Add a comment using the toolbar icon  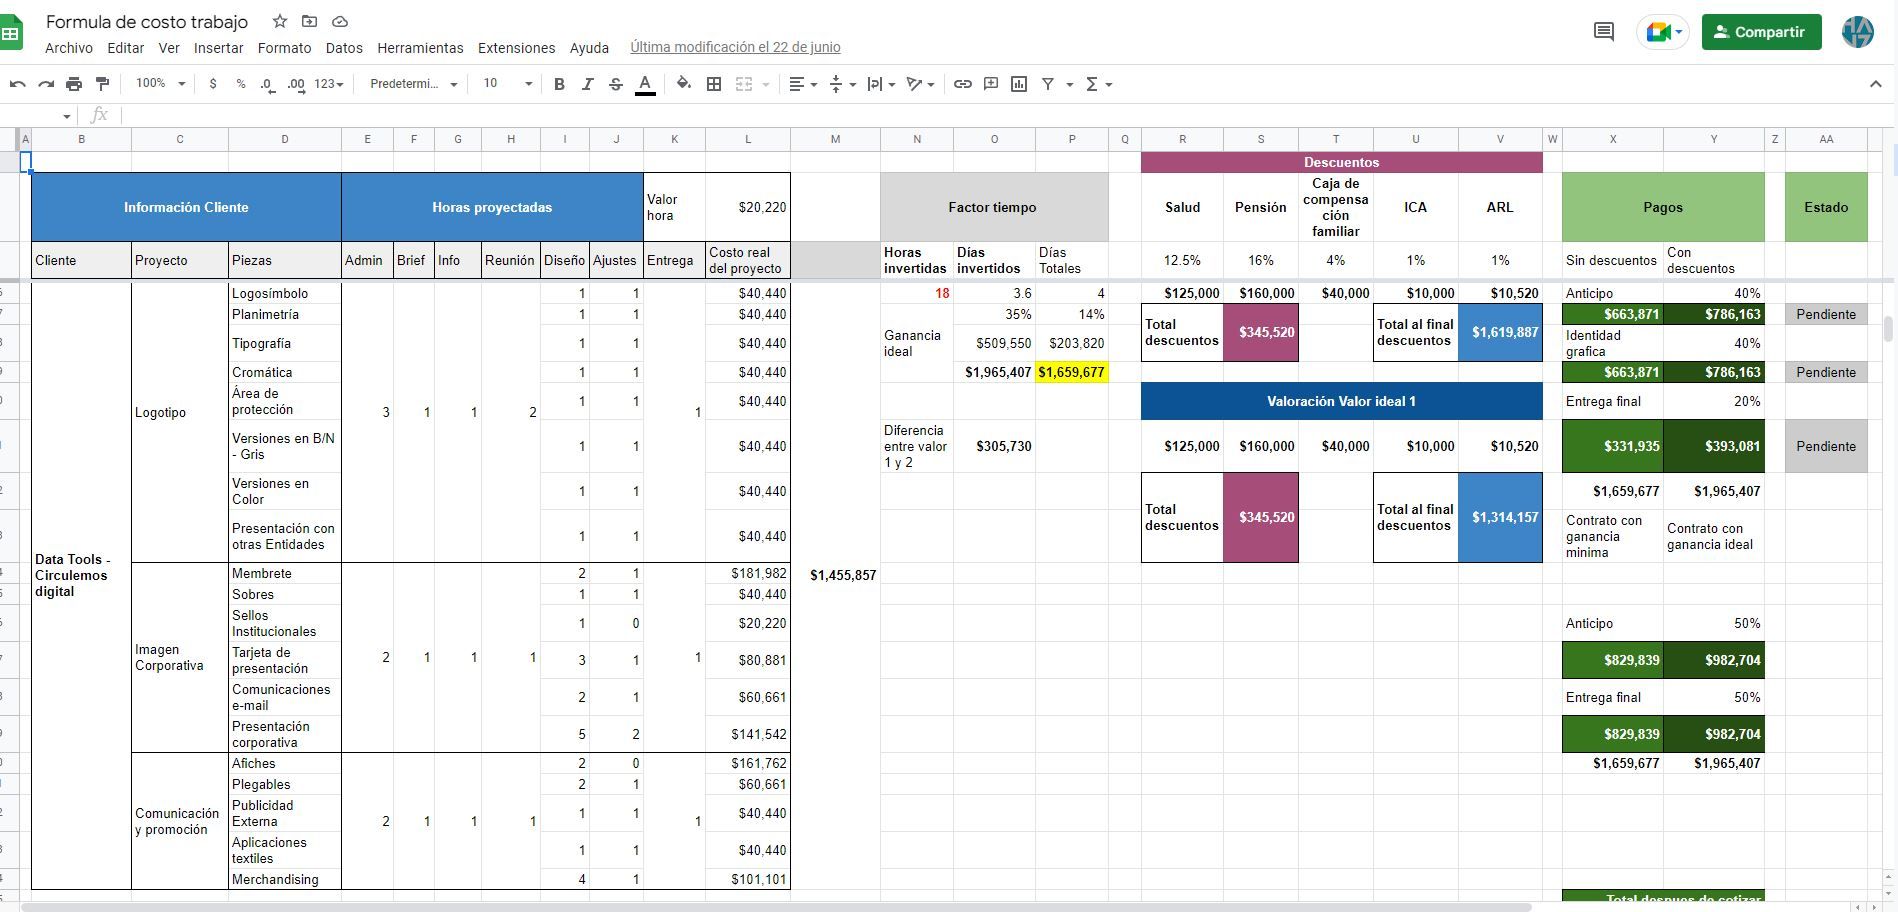click(x=991, y=84)
